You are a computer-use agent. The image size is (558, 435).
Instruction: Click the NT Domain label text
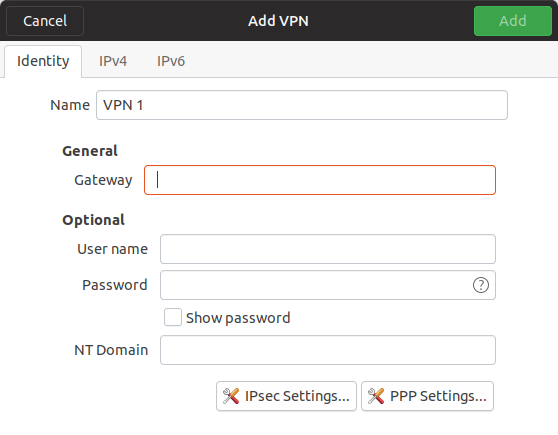[111, 350]
